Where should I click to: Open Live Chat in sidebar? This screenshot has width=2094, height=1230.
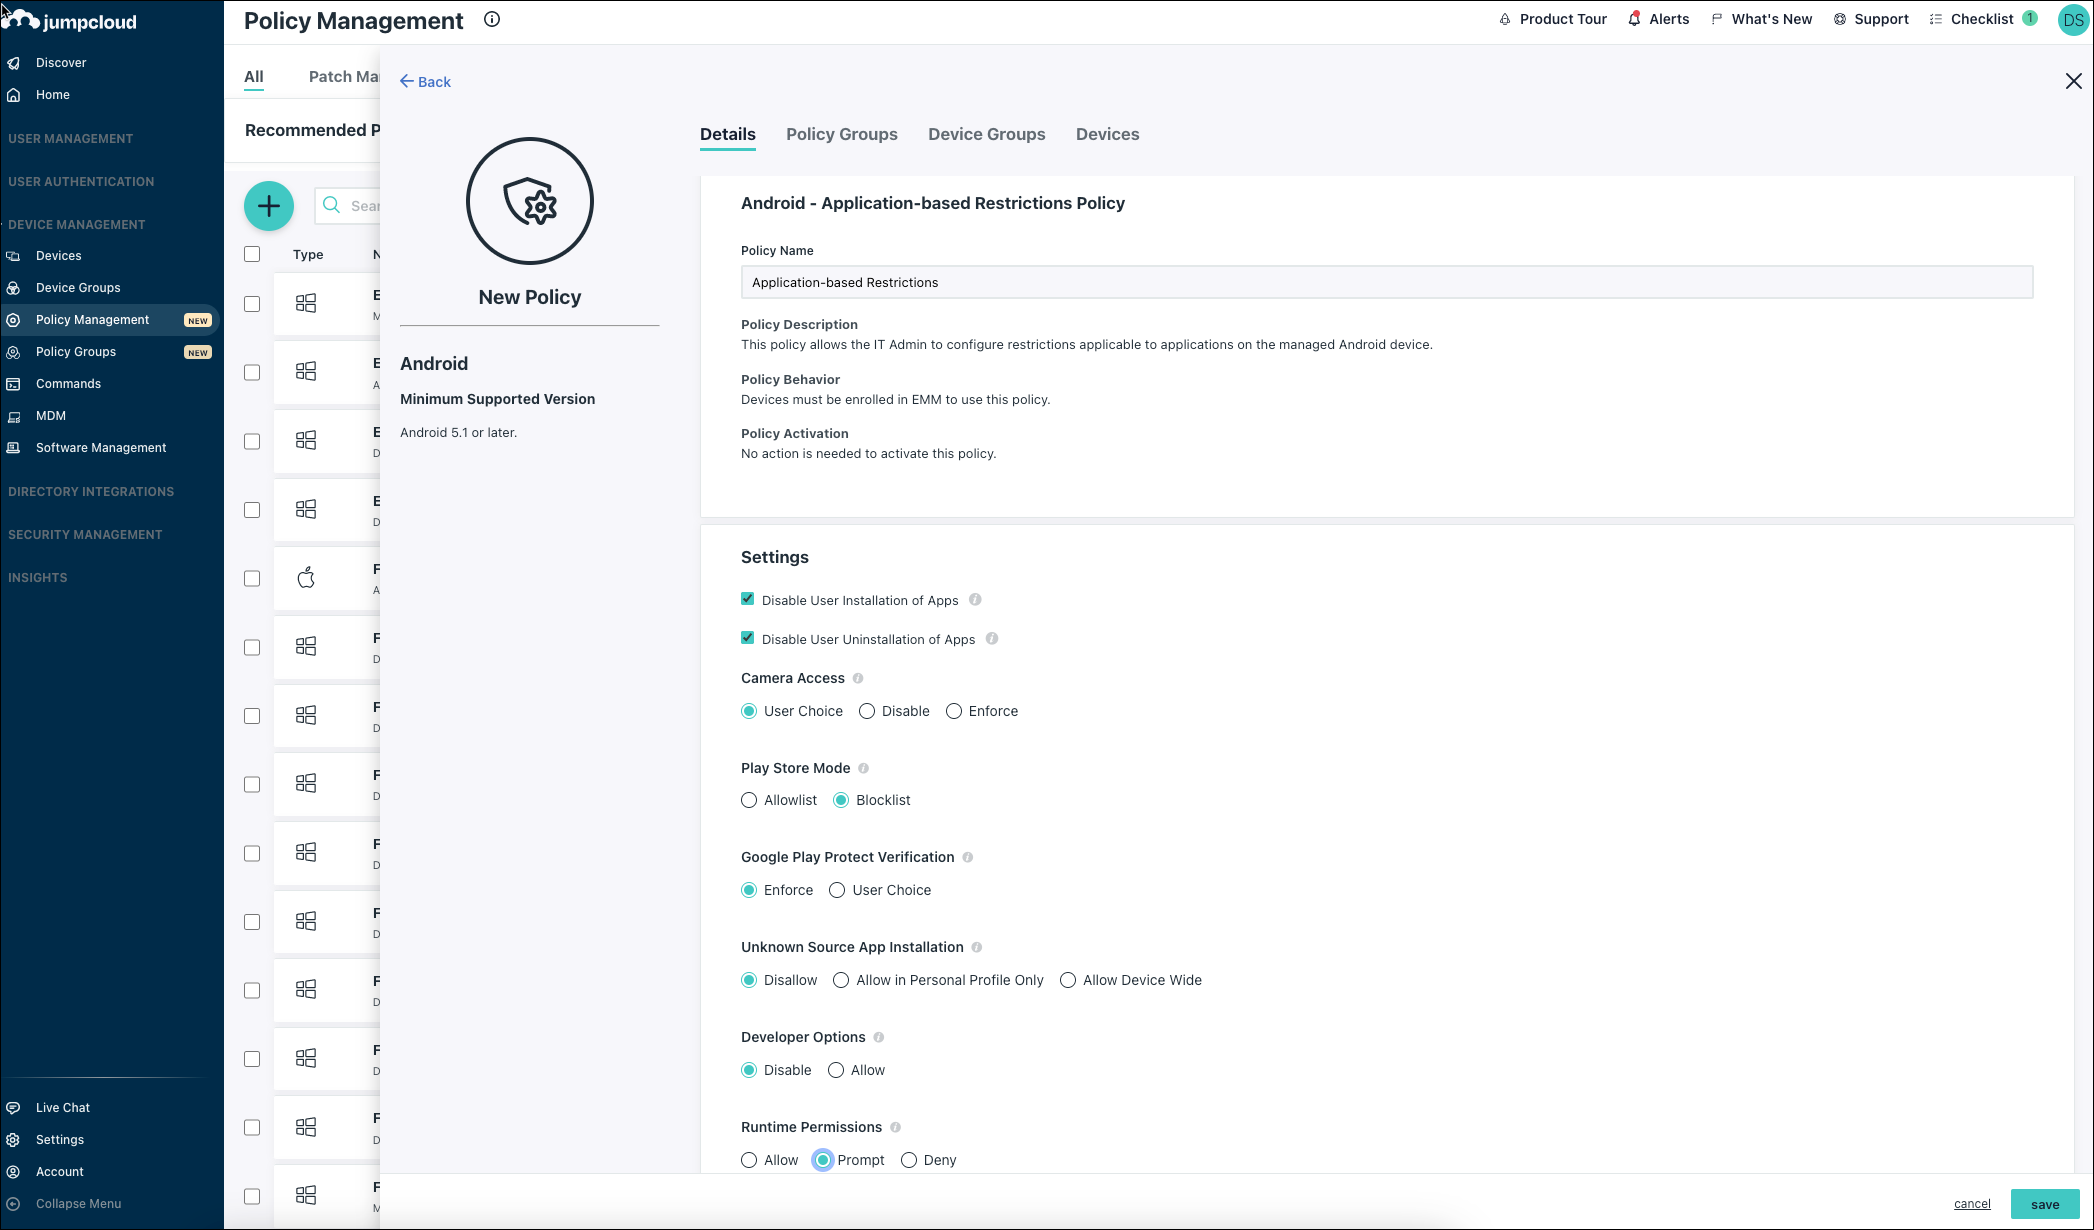tap(62, 1107)
